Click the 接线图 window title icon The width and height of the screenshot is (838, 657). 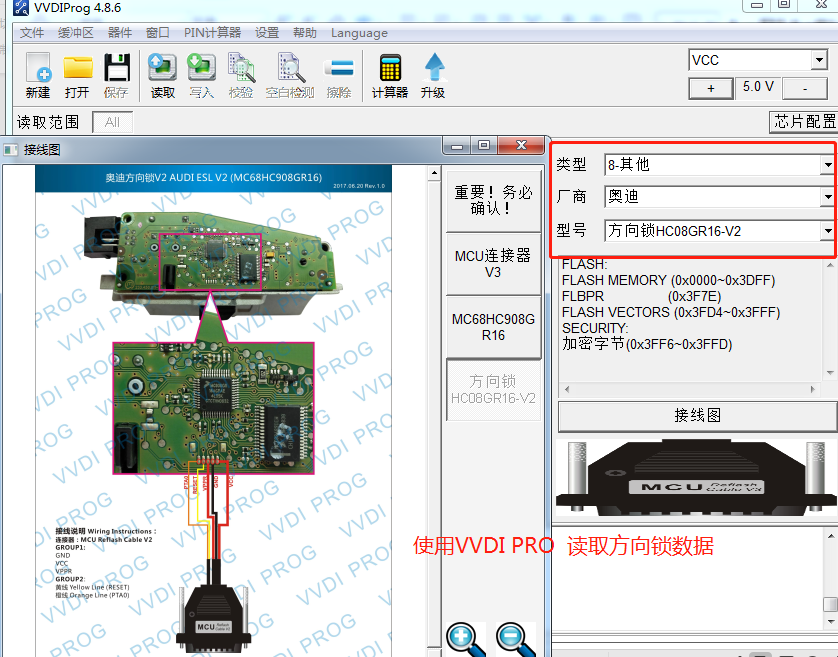11,150
